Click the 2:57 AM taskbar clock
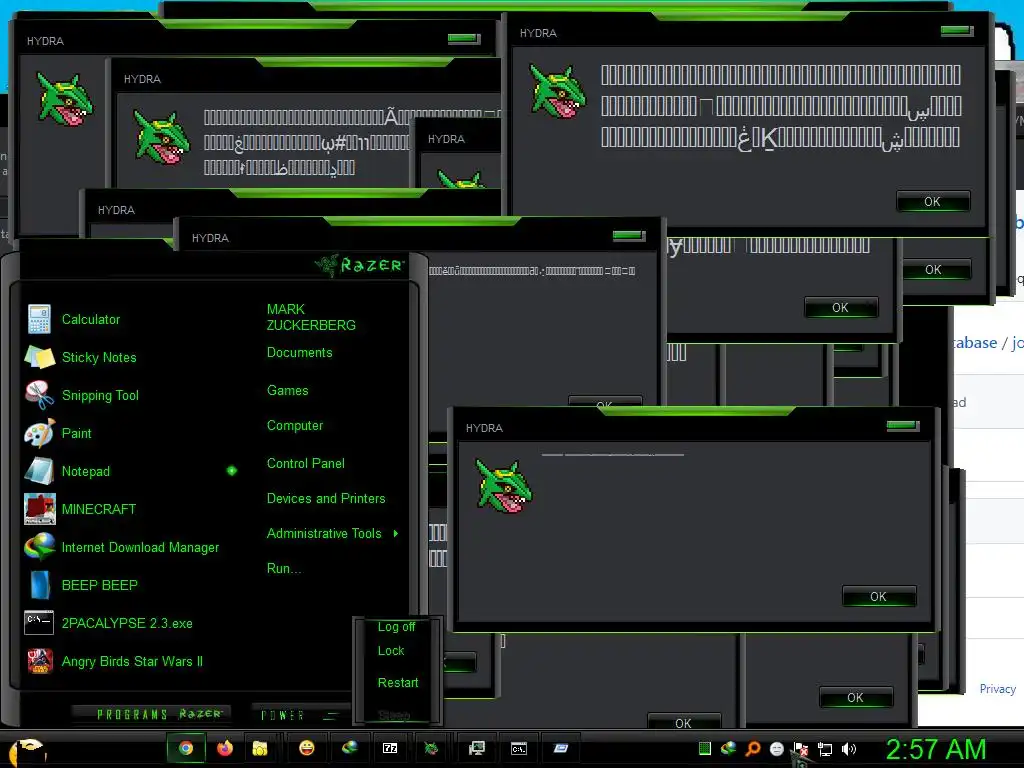The image size is (1024, 768). tap(935, 749)
